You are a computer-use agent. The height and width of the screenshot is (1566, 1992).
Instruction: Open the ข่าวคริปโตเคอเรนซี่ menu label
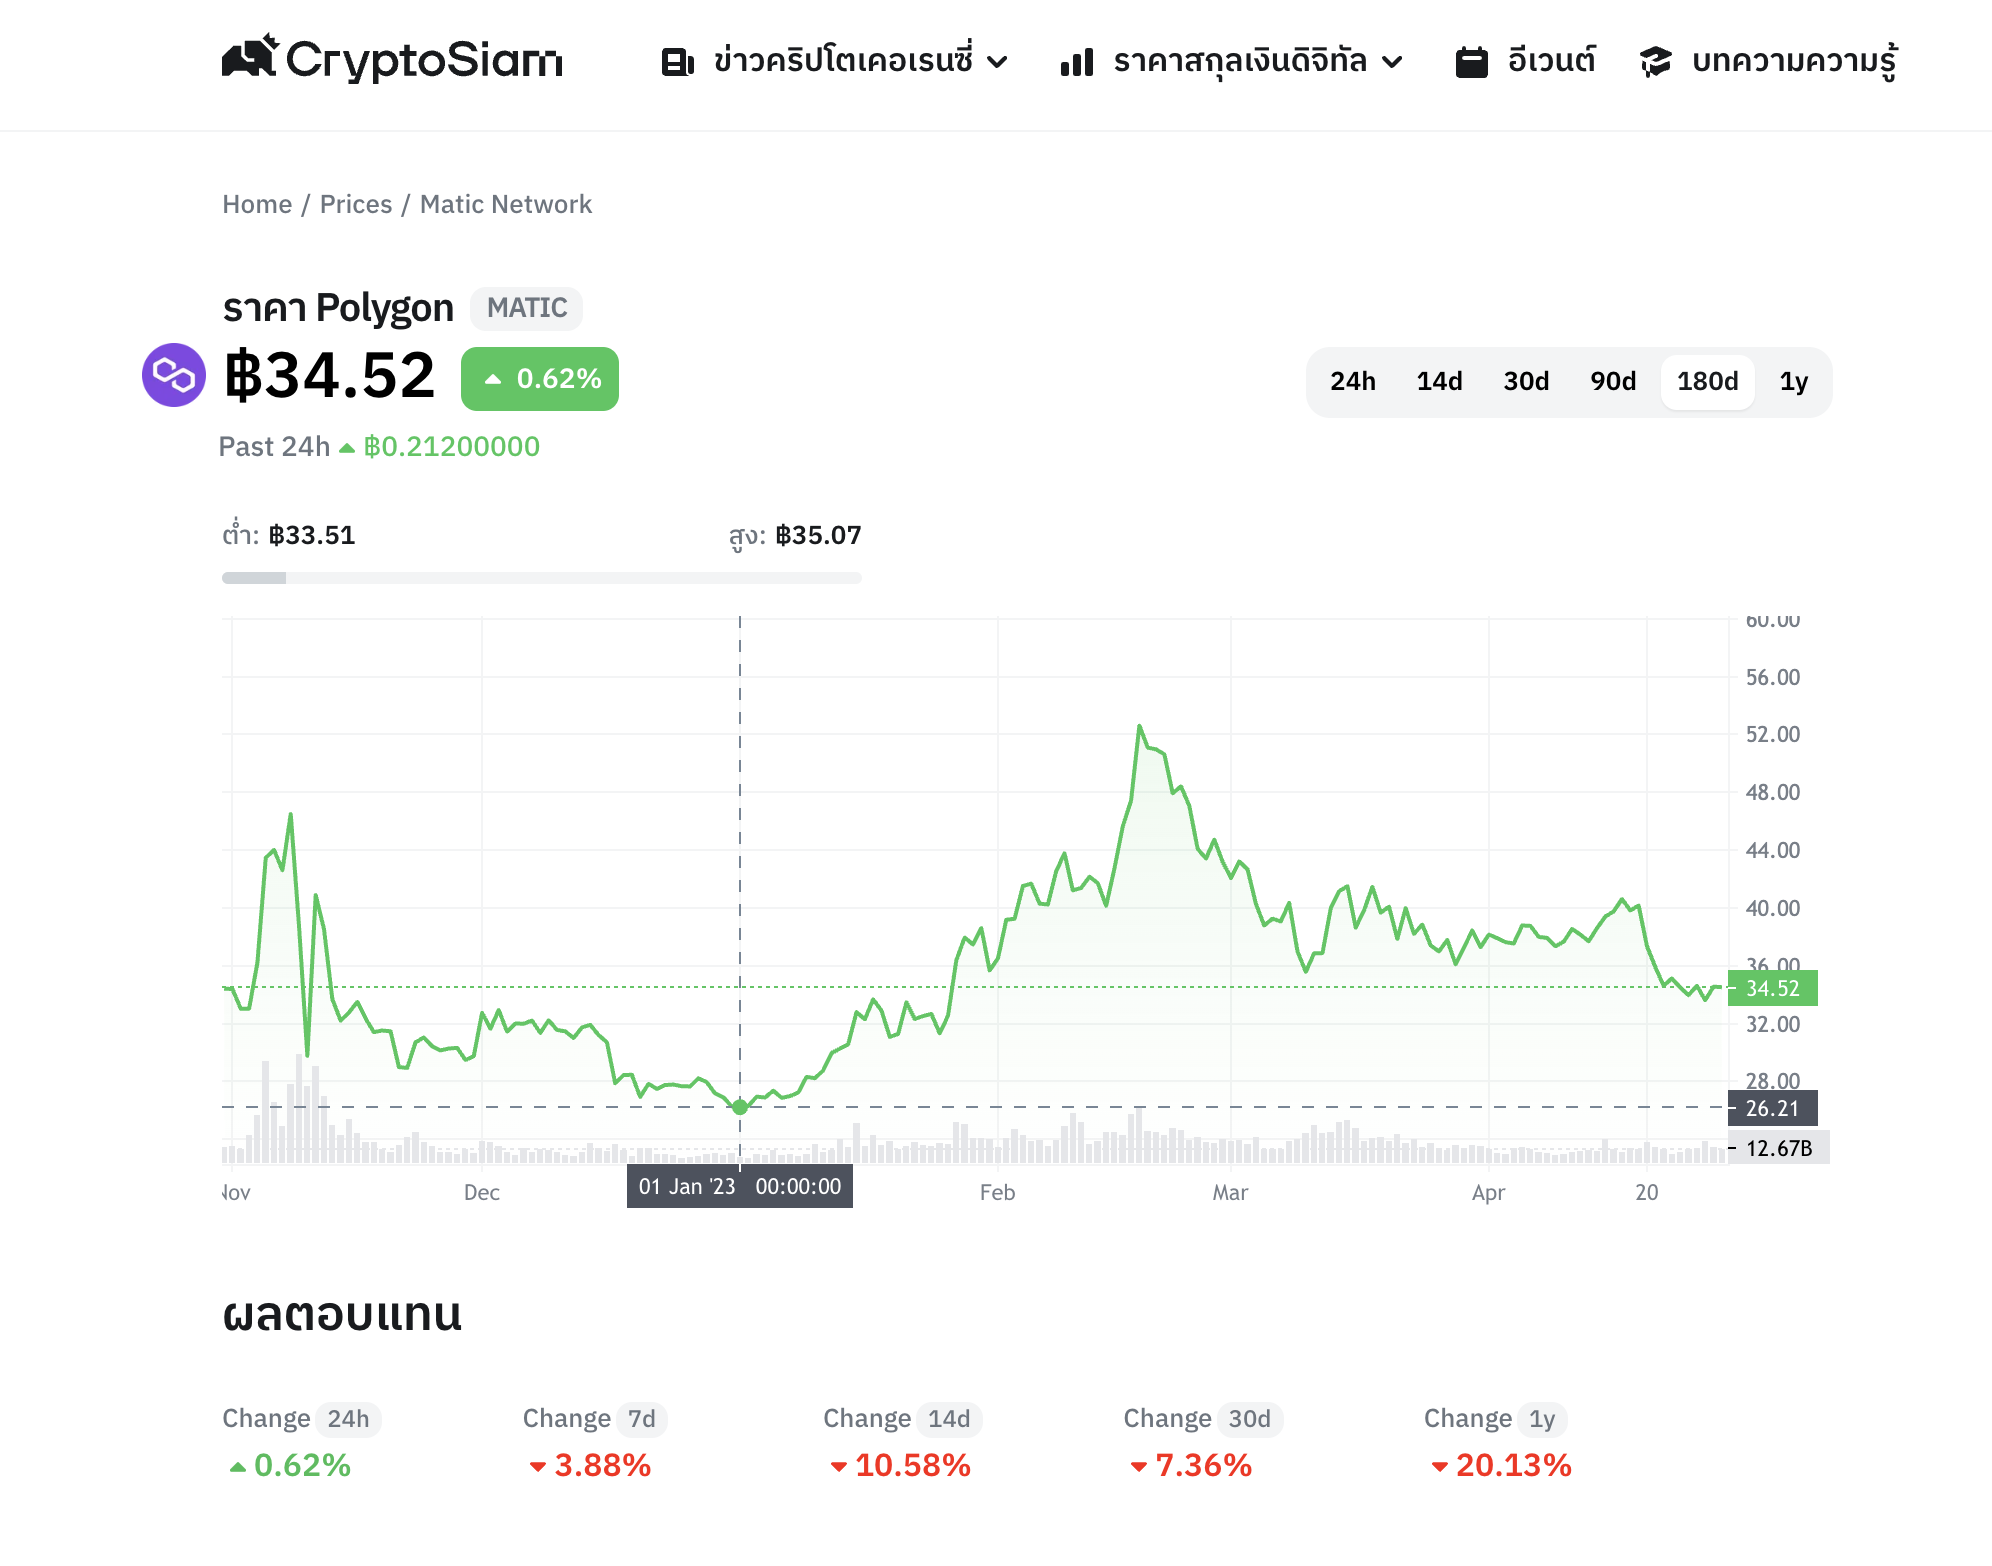point(843,60)
